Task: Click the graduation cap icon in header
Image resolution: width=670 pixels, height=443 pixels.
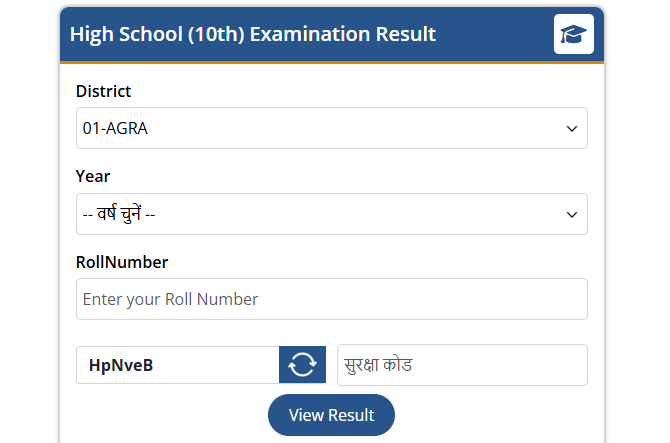Action: (x=573, y=34)
